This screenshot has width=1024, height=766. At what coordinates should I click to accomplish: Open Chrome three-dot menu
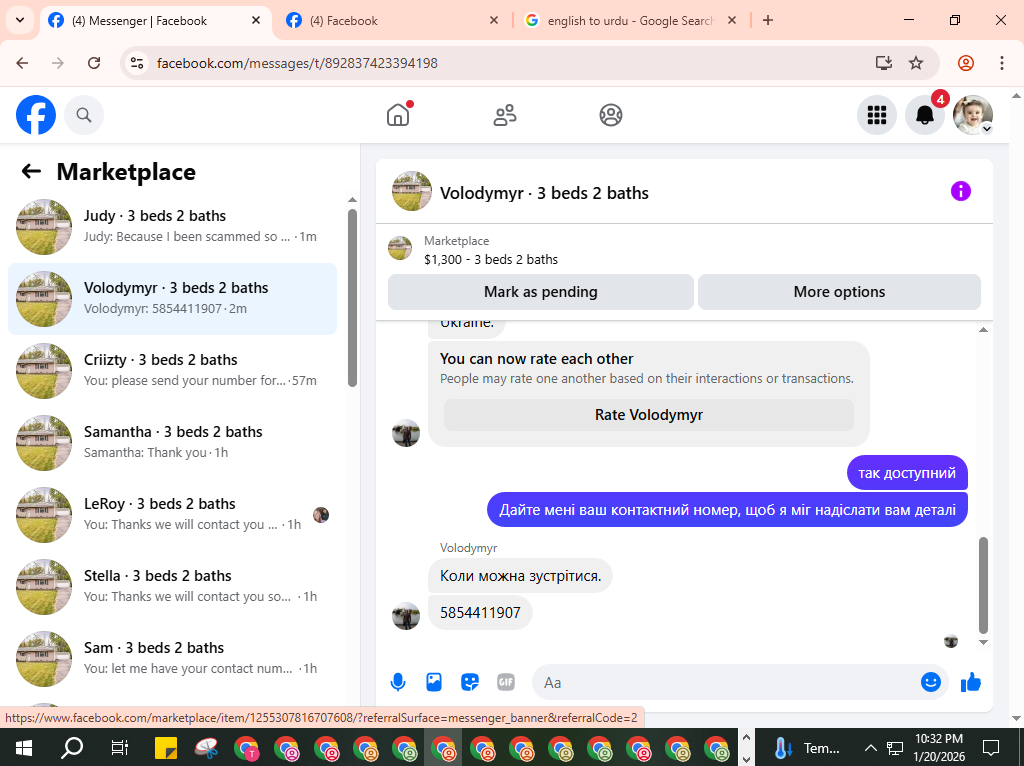(1002, 63)
